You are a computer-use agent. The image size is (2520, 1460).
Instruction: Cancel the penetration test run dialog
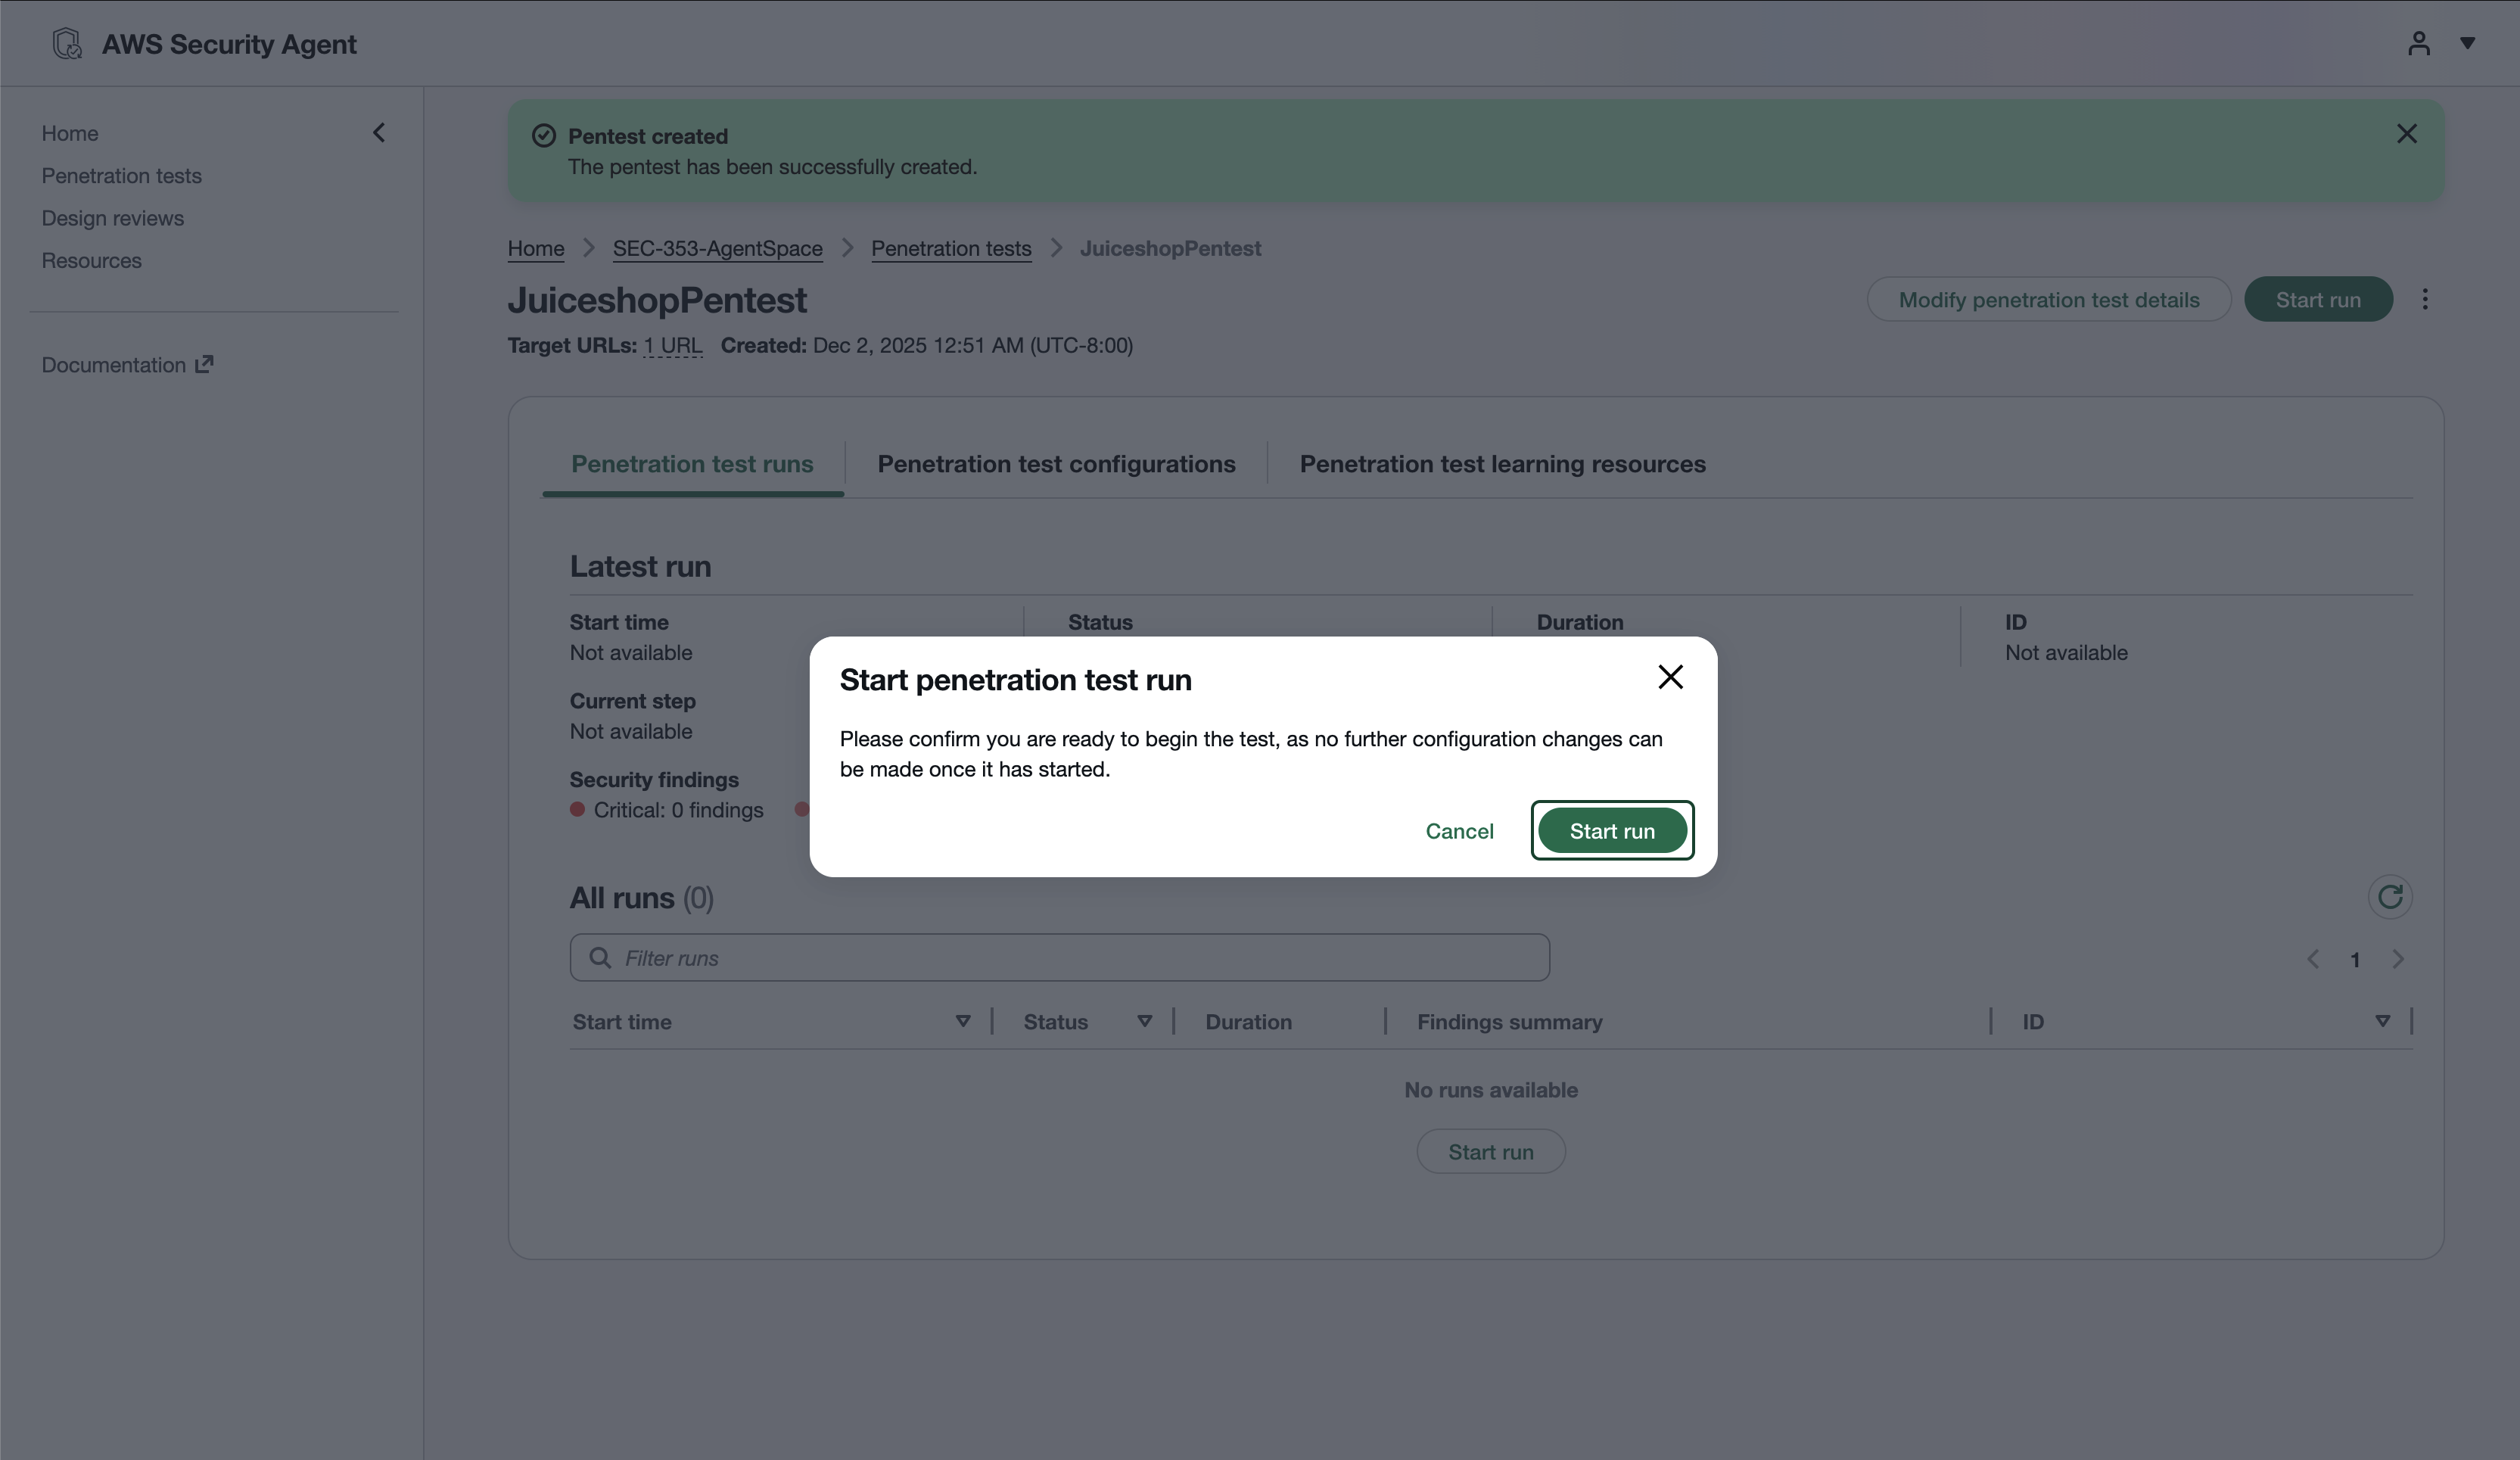(1459, 831)
